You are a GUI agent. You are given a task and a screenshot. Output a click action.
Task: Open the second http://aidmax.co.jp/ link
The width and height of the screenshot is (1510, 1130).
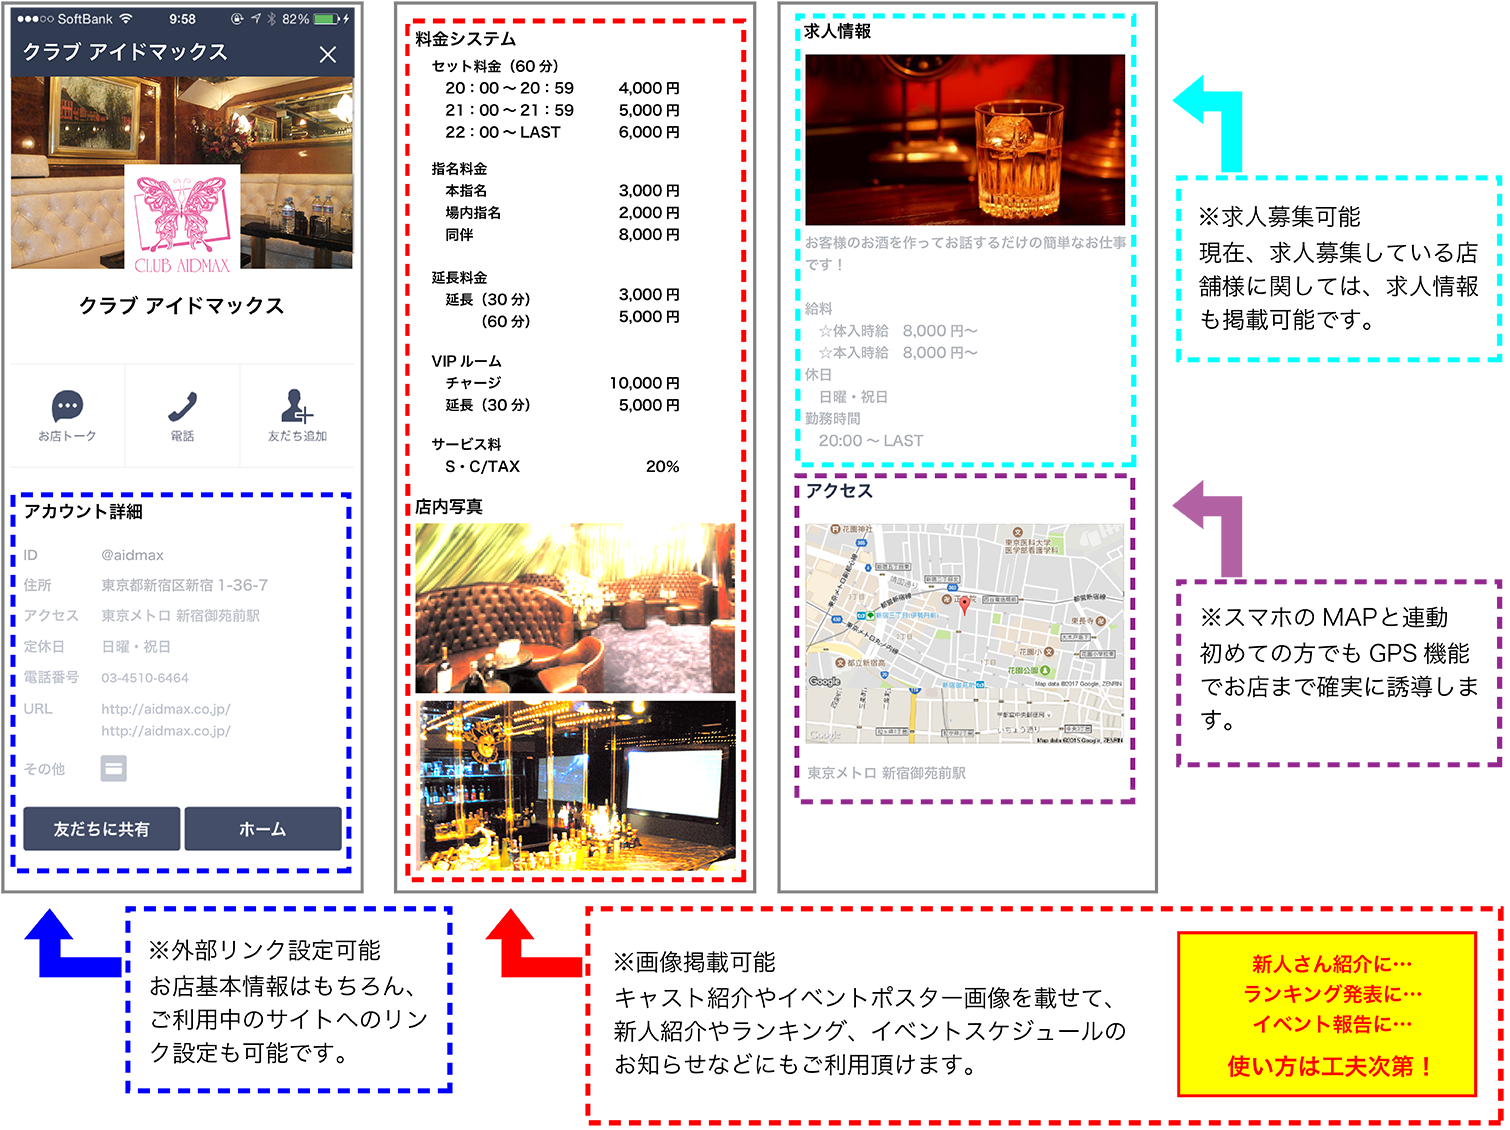166,731
